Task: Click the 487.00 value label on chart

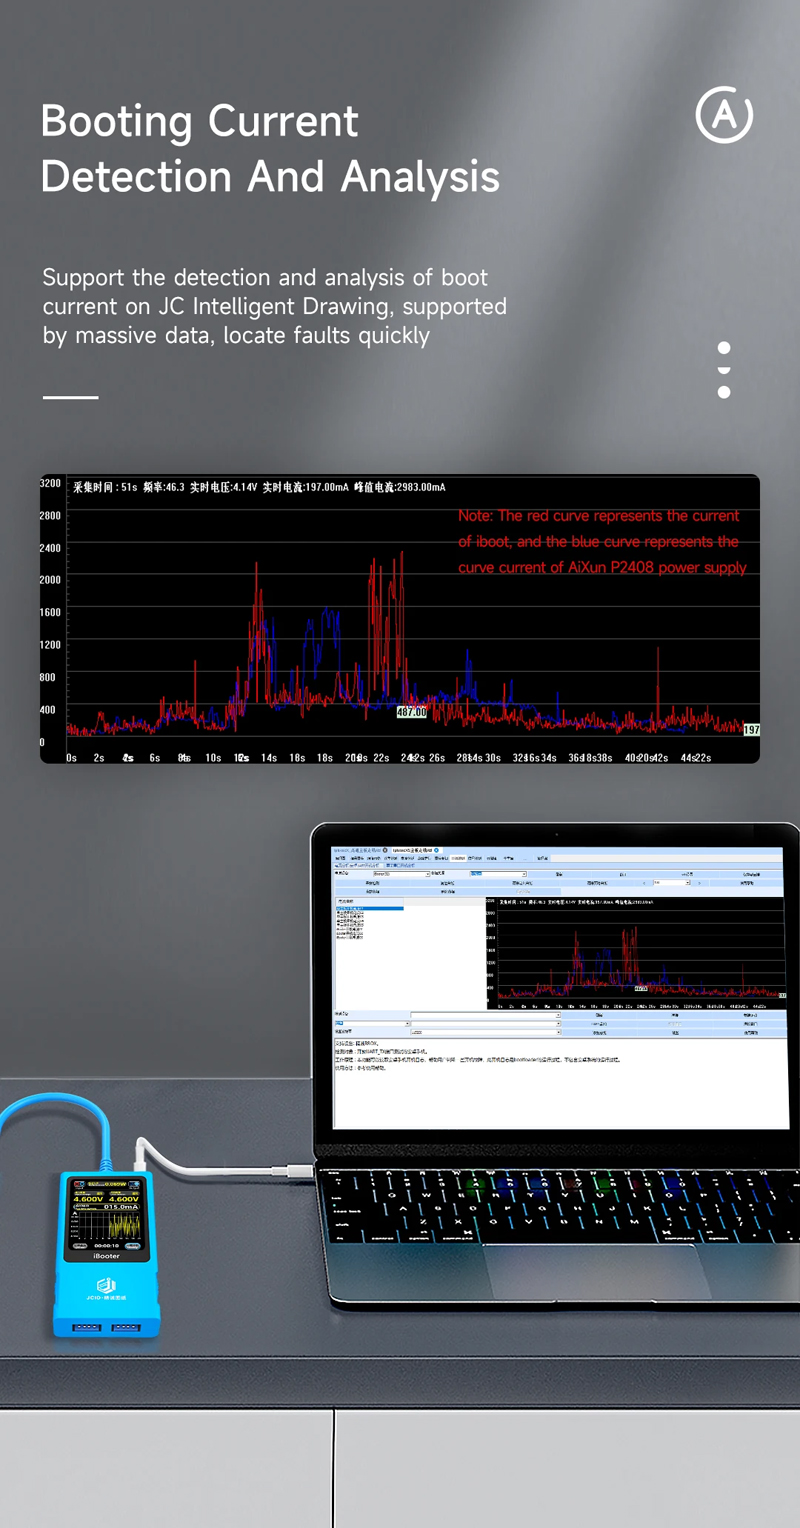Action: [x=411, y=712]
